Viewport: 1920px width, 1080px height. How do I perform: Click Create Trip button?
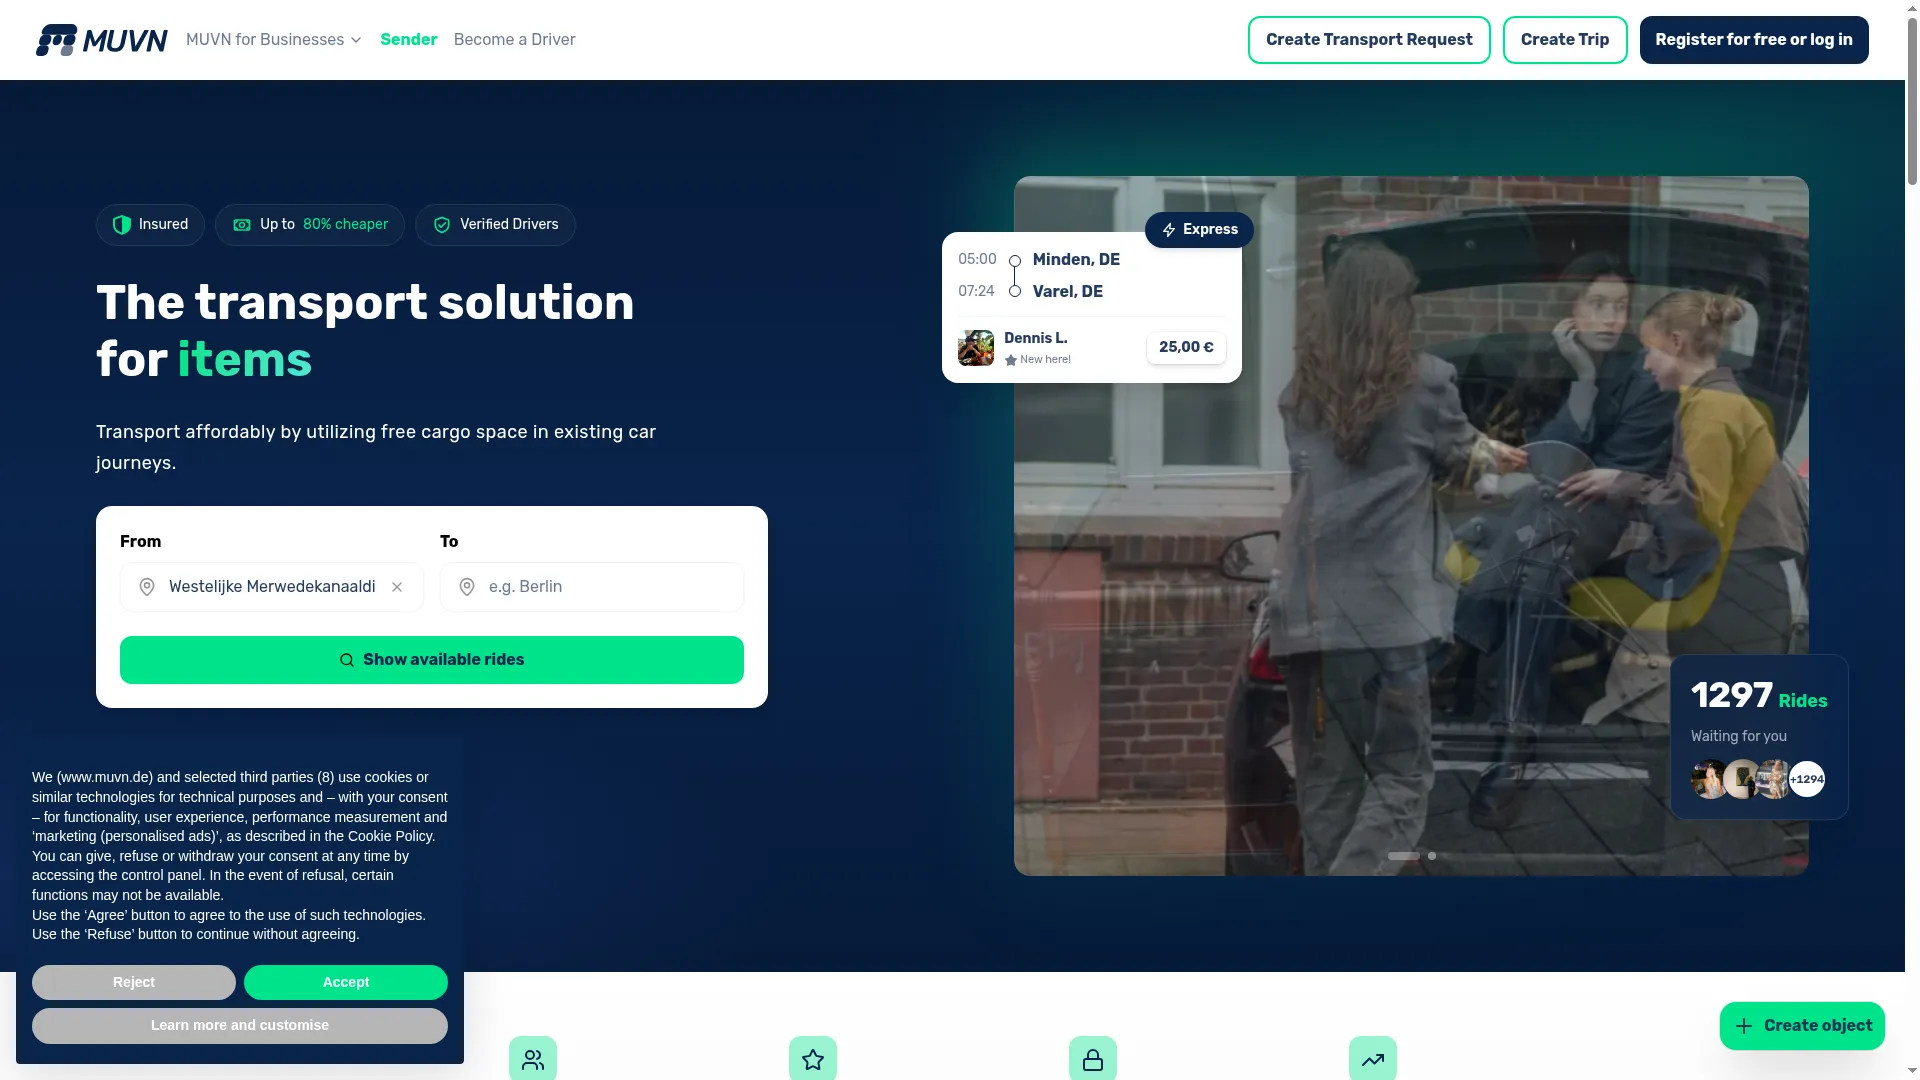click(1565, 40)
